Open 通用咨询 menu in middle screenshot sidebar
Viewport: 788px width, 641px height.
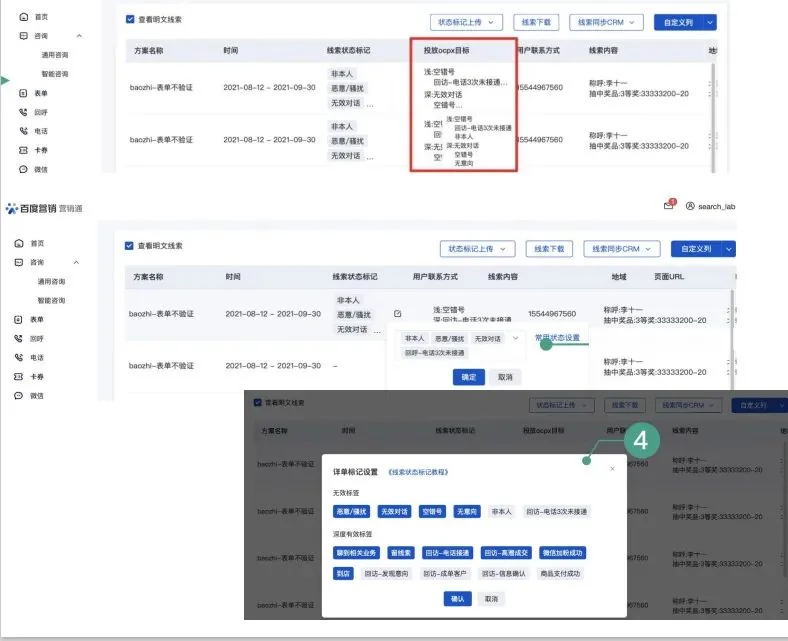(51, 282)
